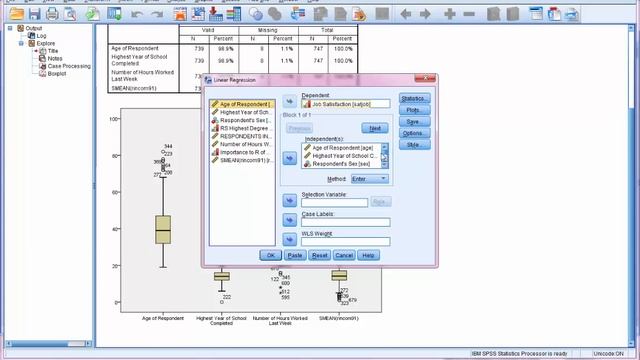This screenshot has height=360, width=640.
Task: Open the Statistics... regression options button
Action: coord(414,98)
